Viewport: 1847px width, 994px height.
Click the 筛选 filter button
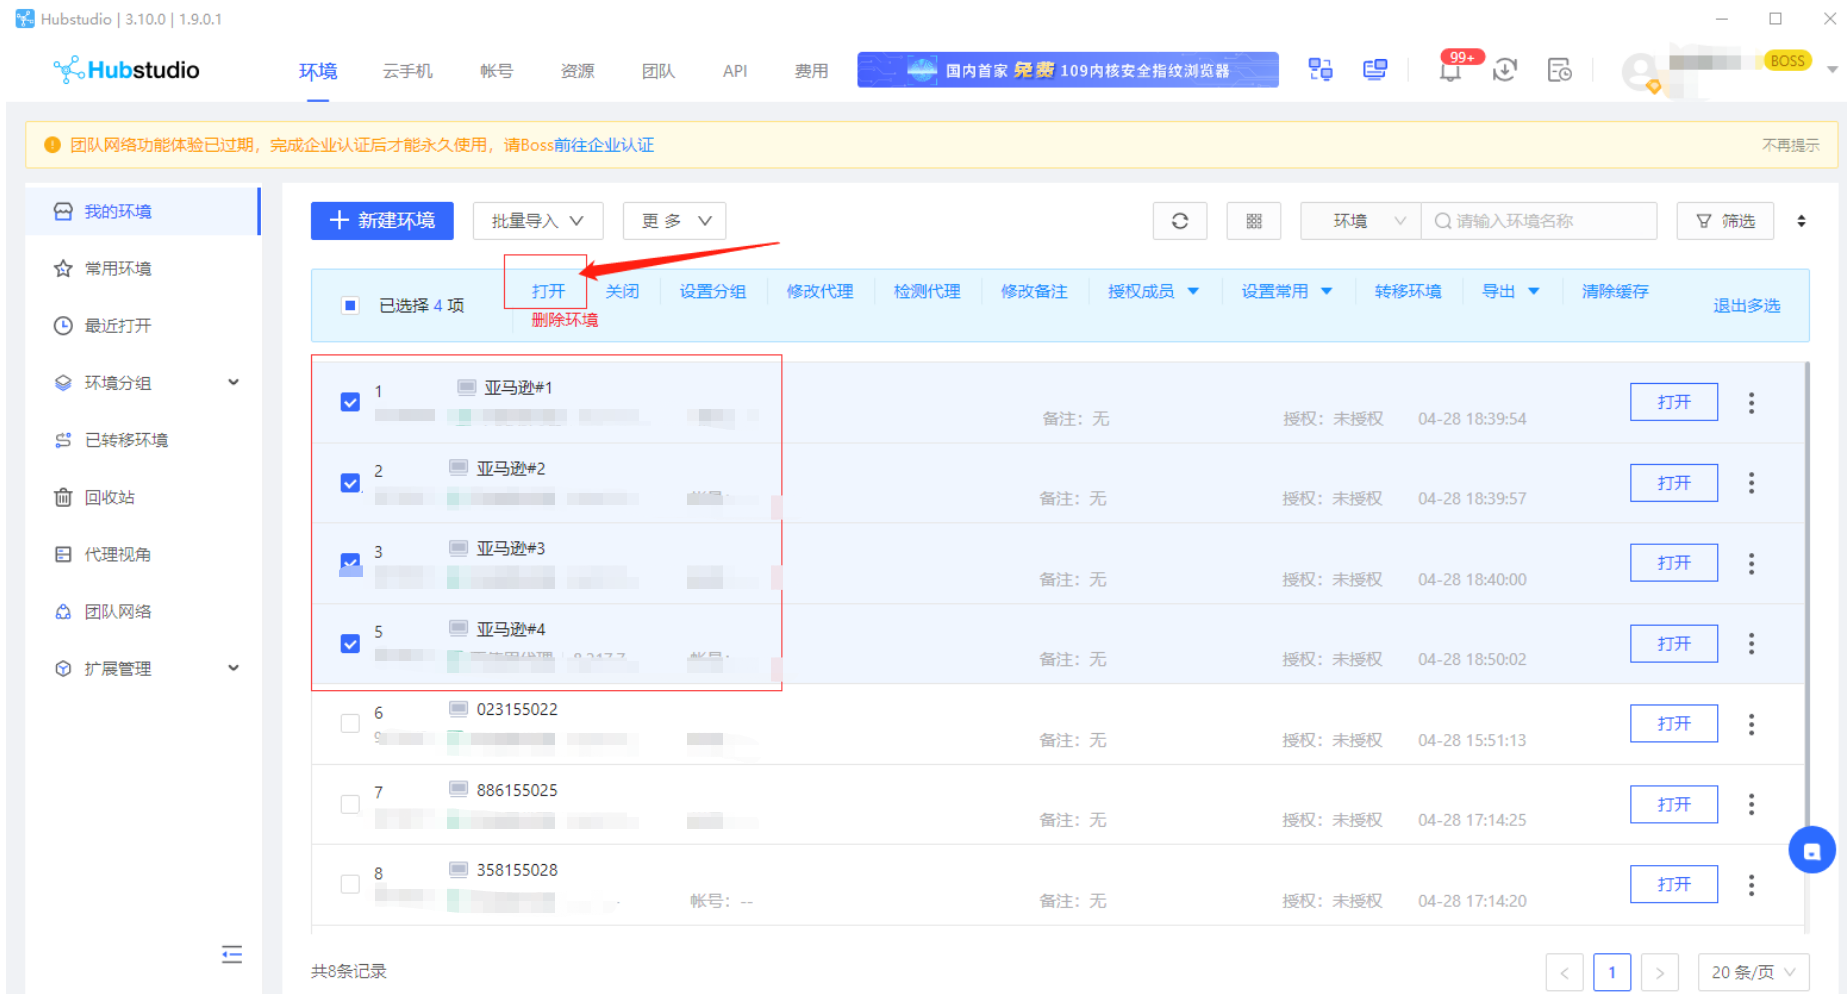pos(1725,221)
